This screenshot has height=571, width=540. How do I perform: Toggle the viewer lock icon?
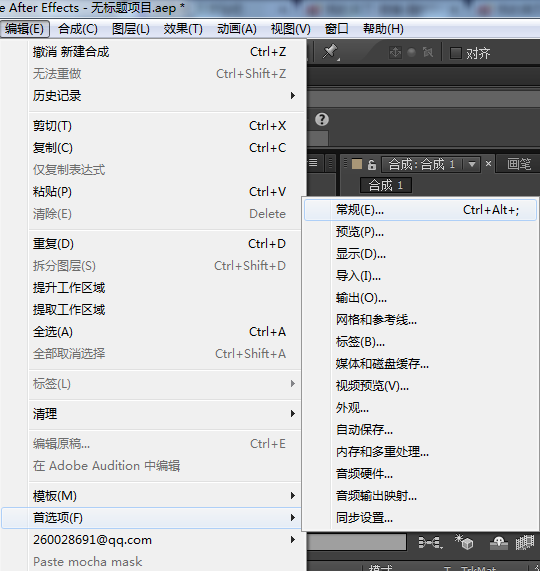(372, 165)
